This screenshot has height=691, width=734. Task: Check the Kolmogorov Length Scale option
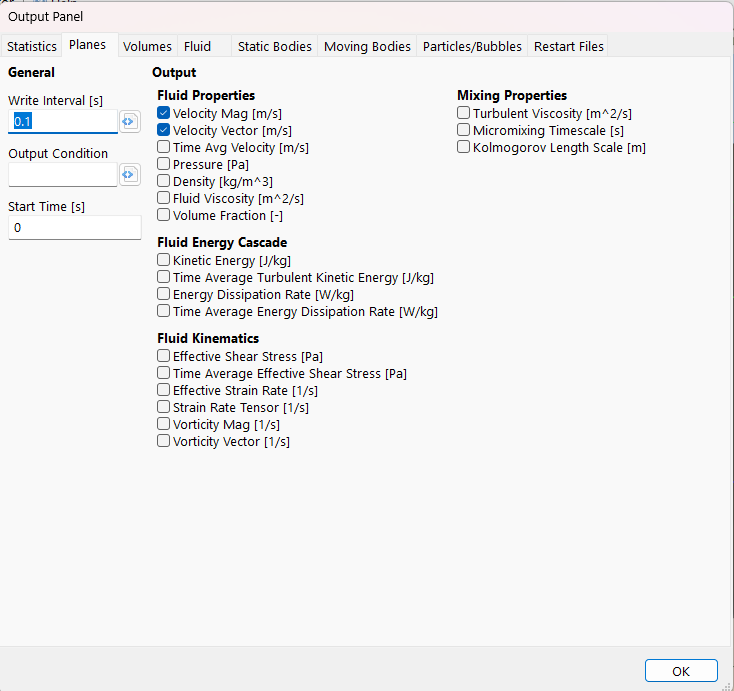(464, 148)
